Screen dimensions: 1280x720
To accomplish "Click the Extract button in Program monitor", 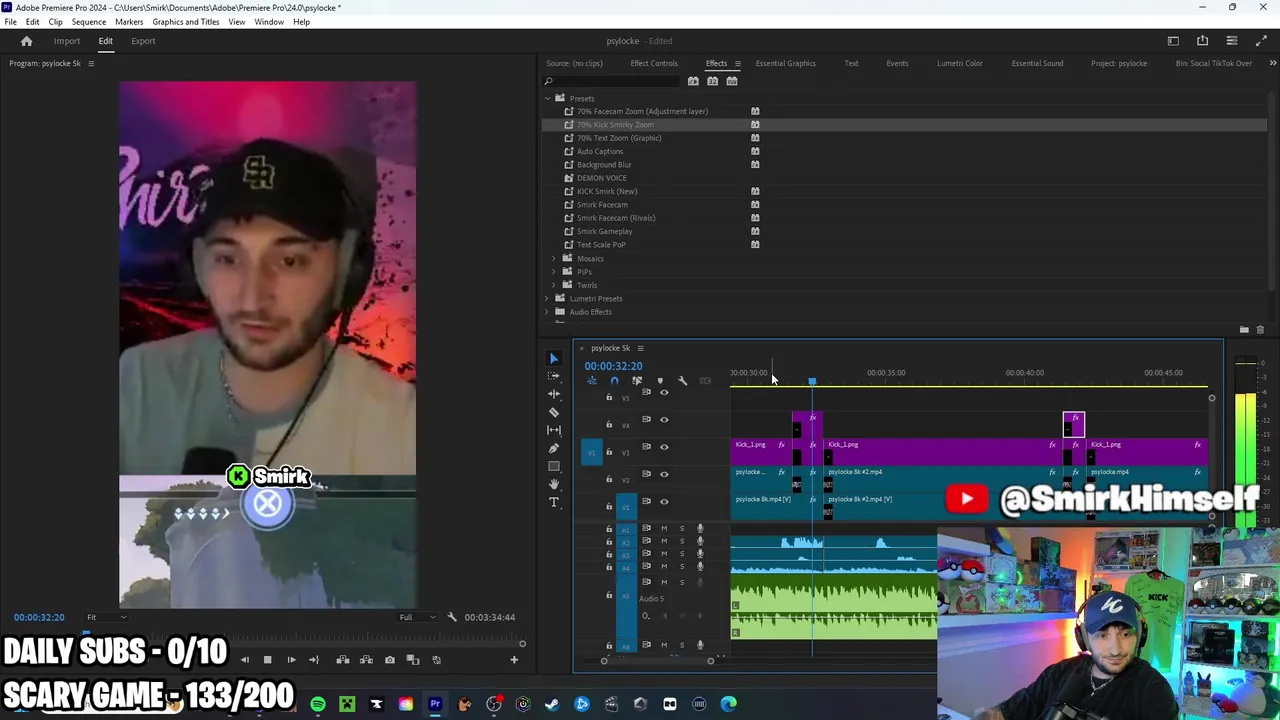I will tap(366, 660).
